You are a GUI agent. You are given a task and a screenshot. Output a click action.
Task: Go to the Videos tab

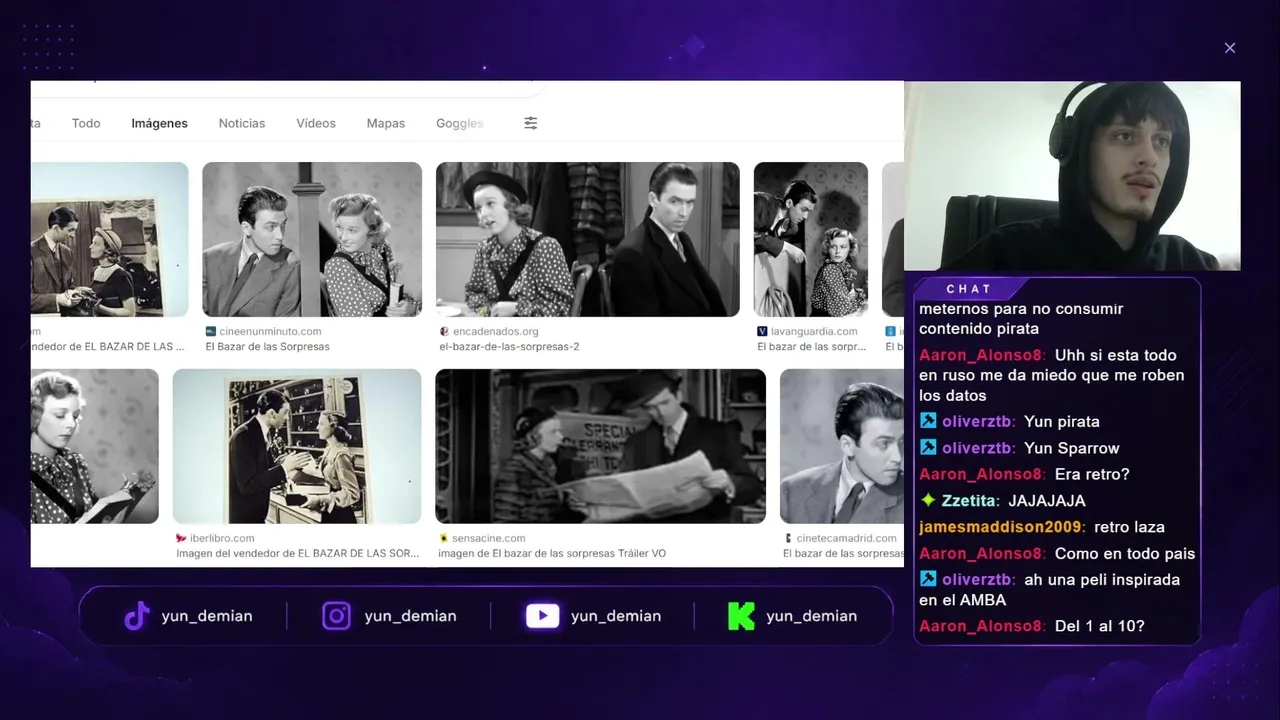316,123
